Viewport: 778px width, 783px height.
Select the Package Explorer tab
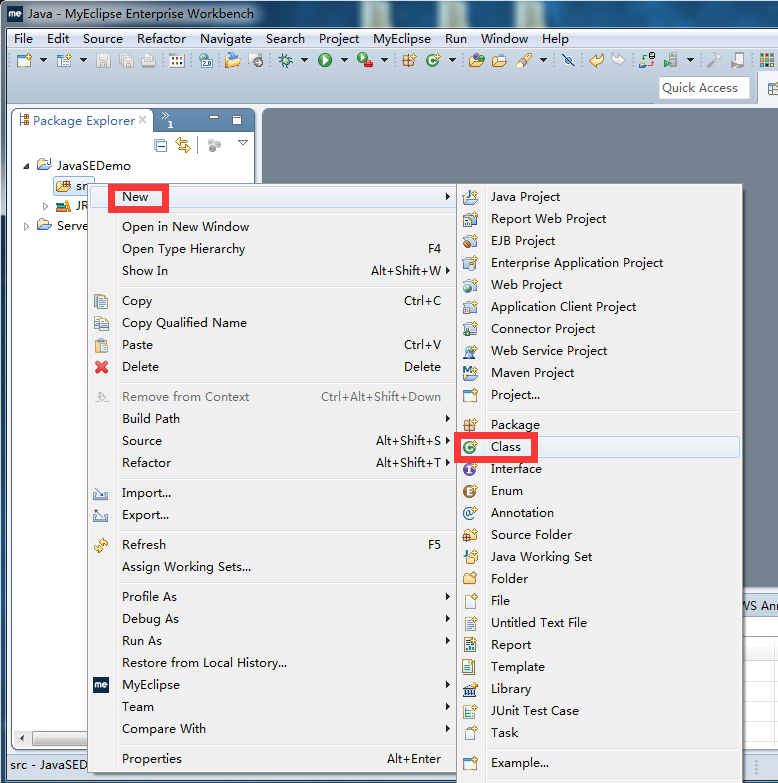click(x=83, y=120)
